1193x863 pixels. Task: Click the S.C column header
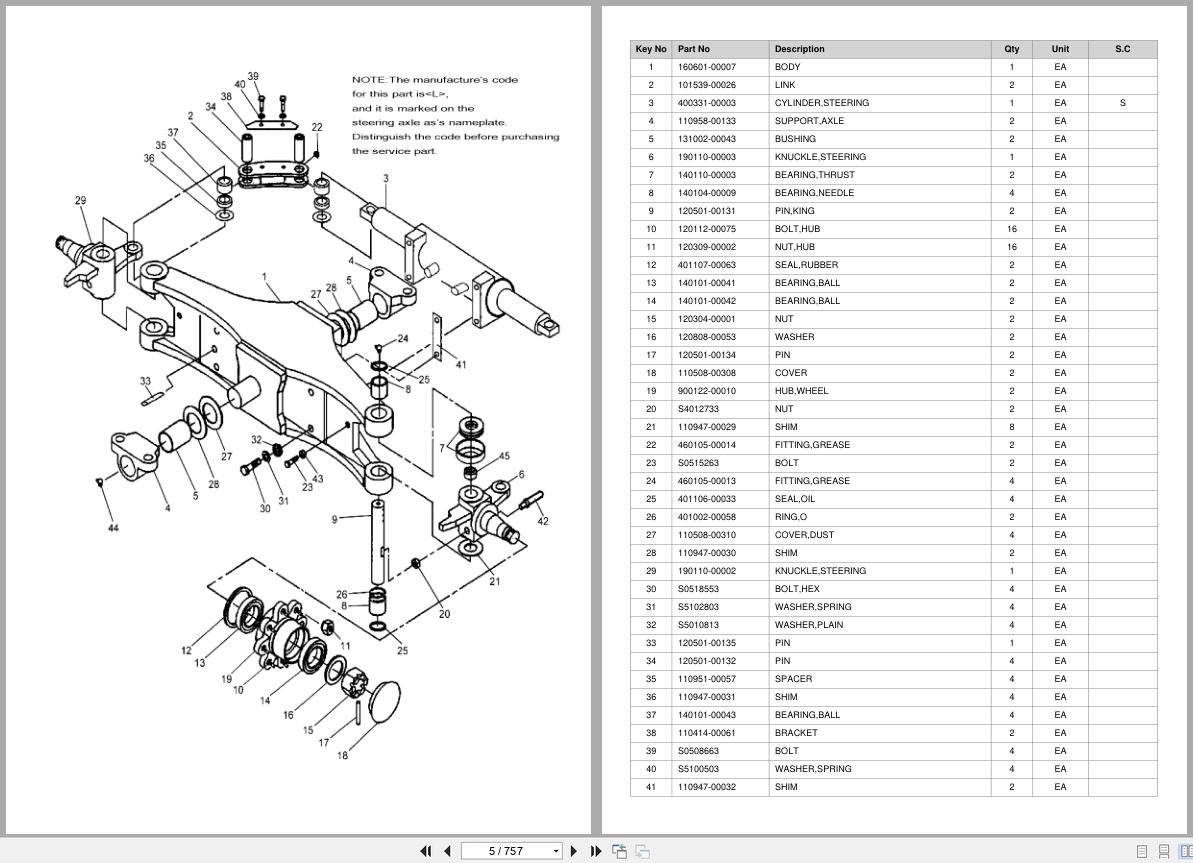pyautogui.click(x=1122, y=49)
